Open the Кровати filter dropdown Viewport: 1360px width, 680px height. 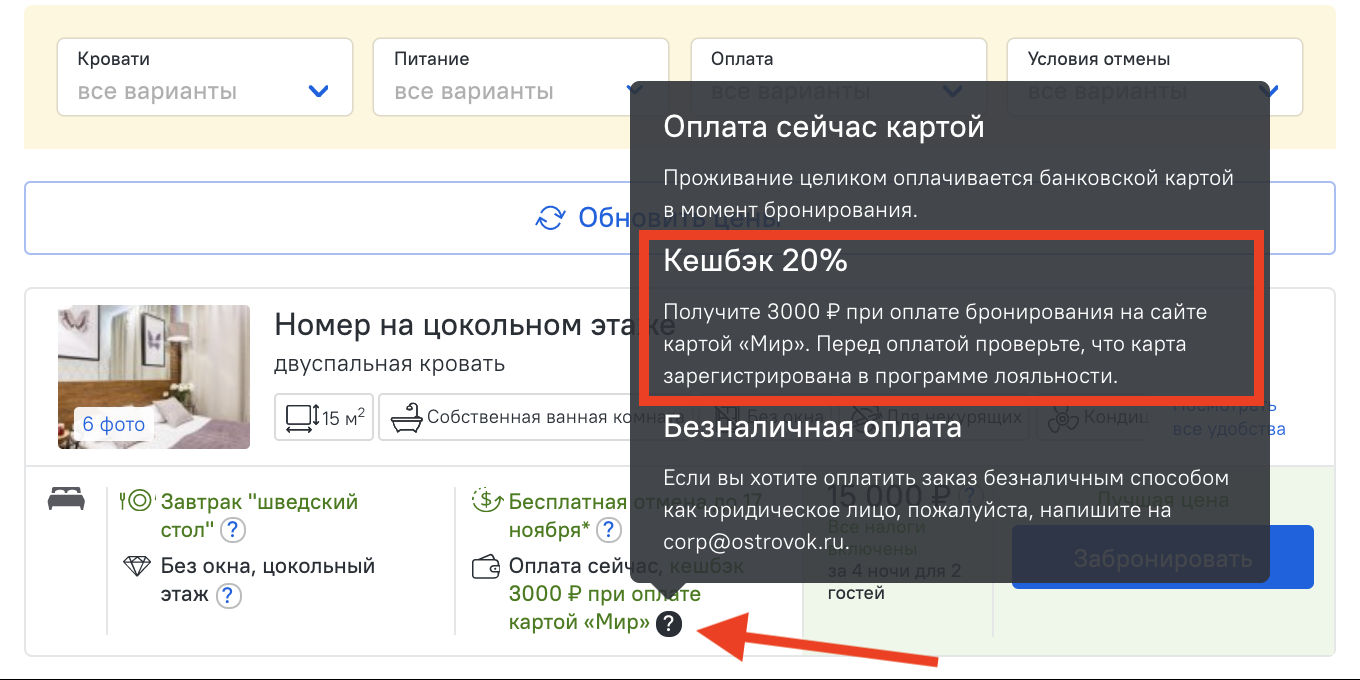click(x=204, y=78)
